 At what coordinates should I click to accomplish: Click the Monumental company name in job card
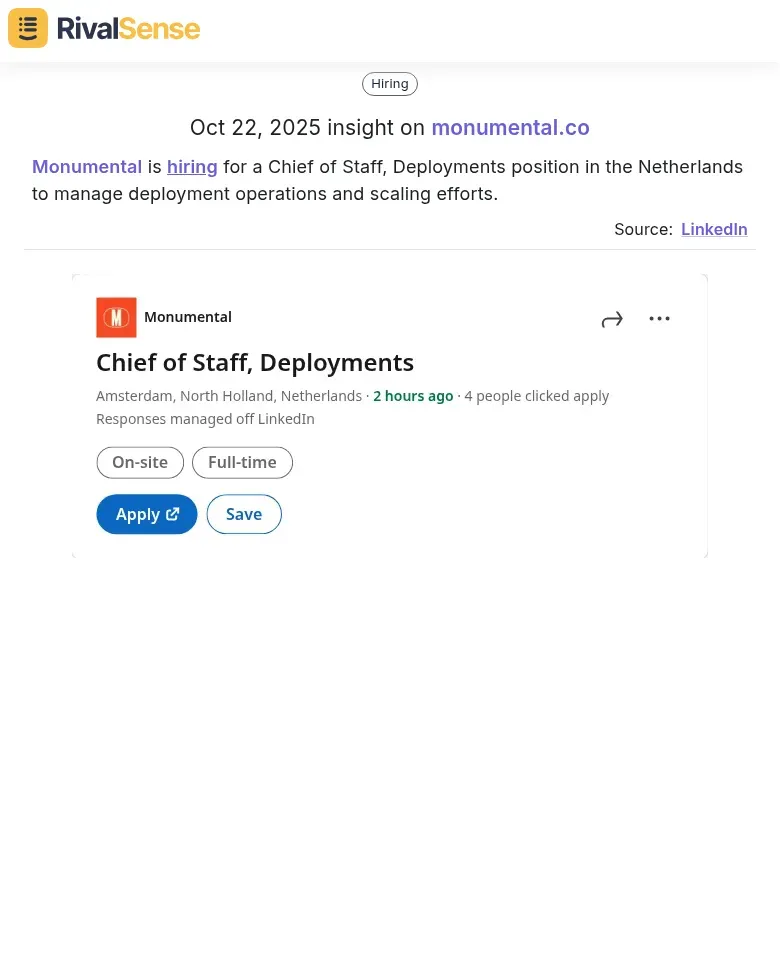click(188, 317)
